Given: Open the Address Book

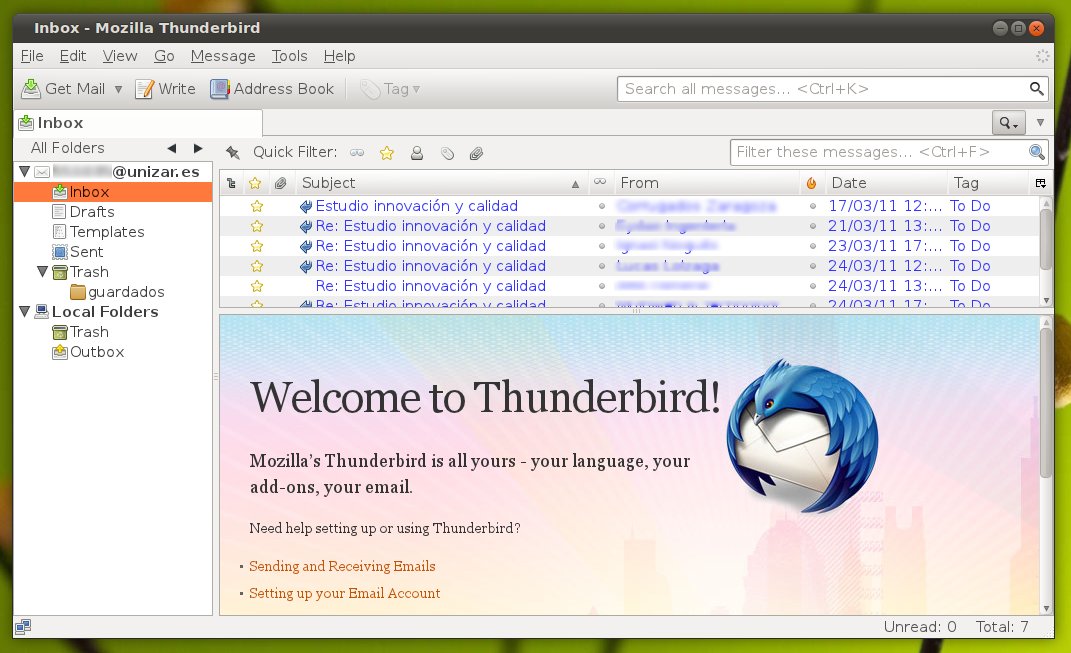Looking at the screenshot, I should (272, 89).
